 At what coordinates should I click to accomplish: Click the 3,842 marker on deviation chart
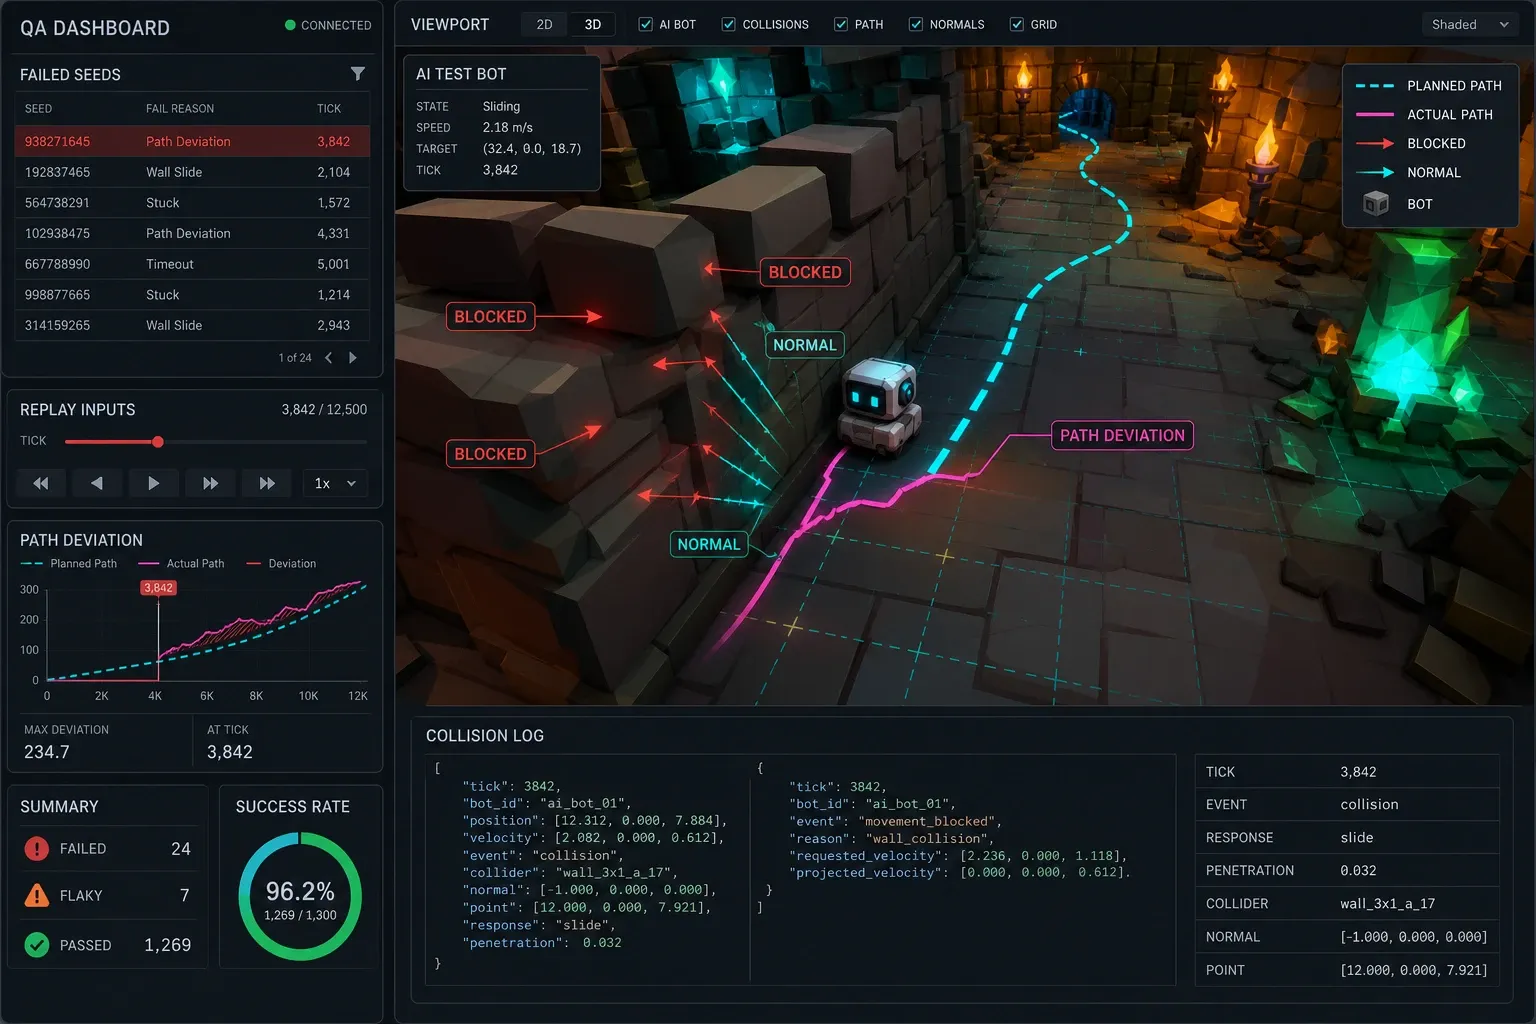click(x=158, y=588)
